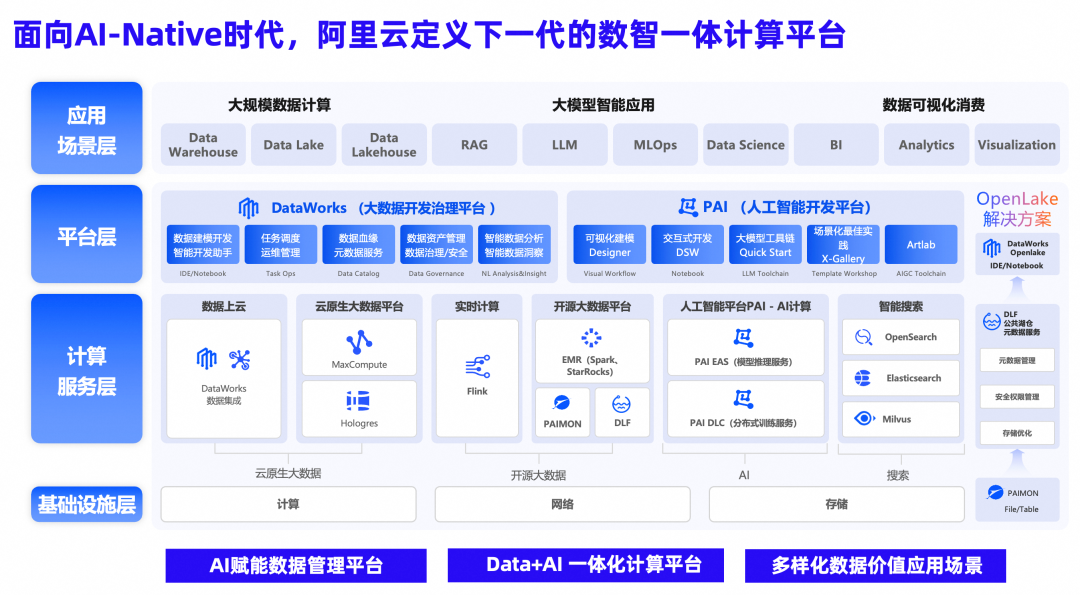Select the 智能搜索 section heading
Viewport: 1080px width, 595px height.
(x=900, y=306)
